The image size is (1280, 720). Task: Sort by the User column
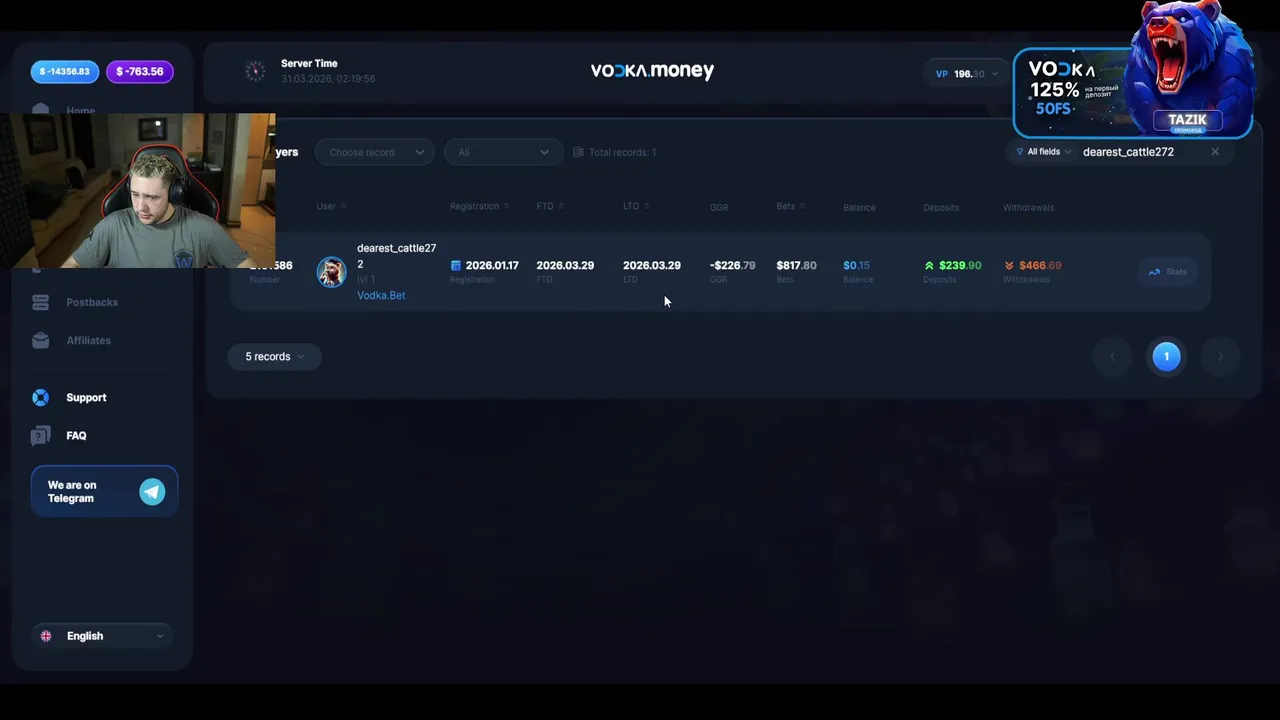331,206
